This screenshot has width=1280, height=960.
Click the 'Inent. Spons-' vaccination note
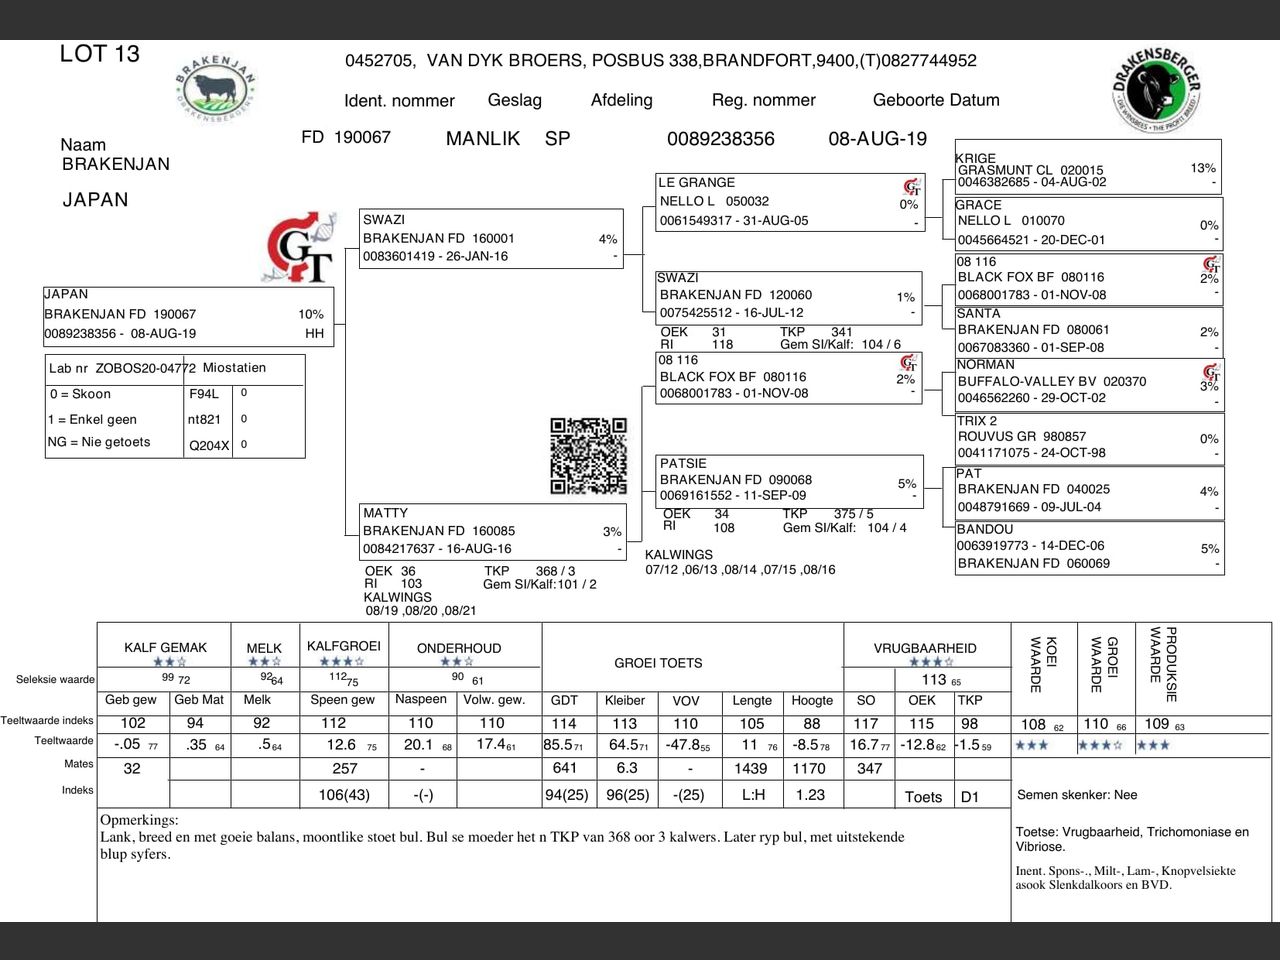(1126, 878)
